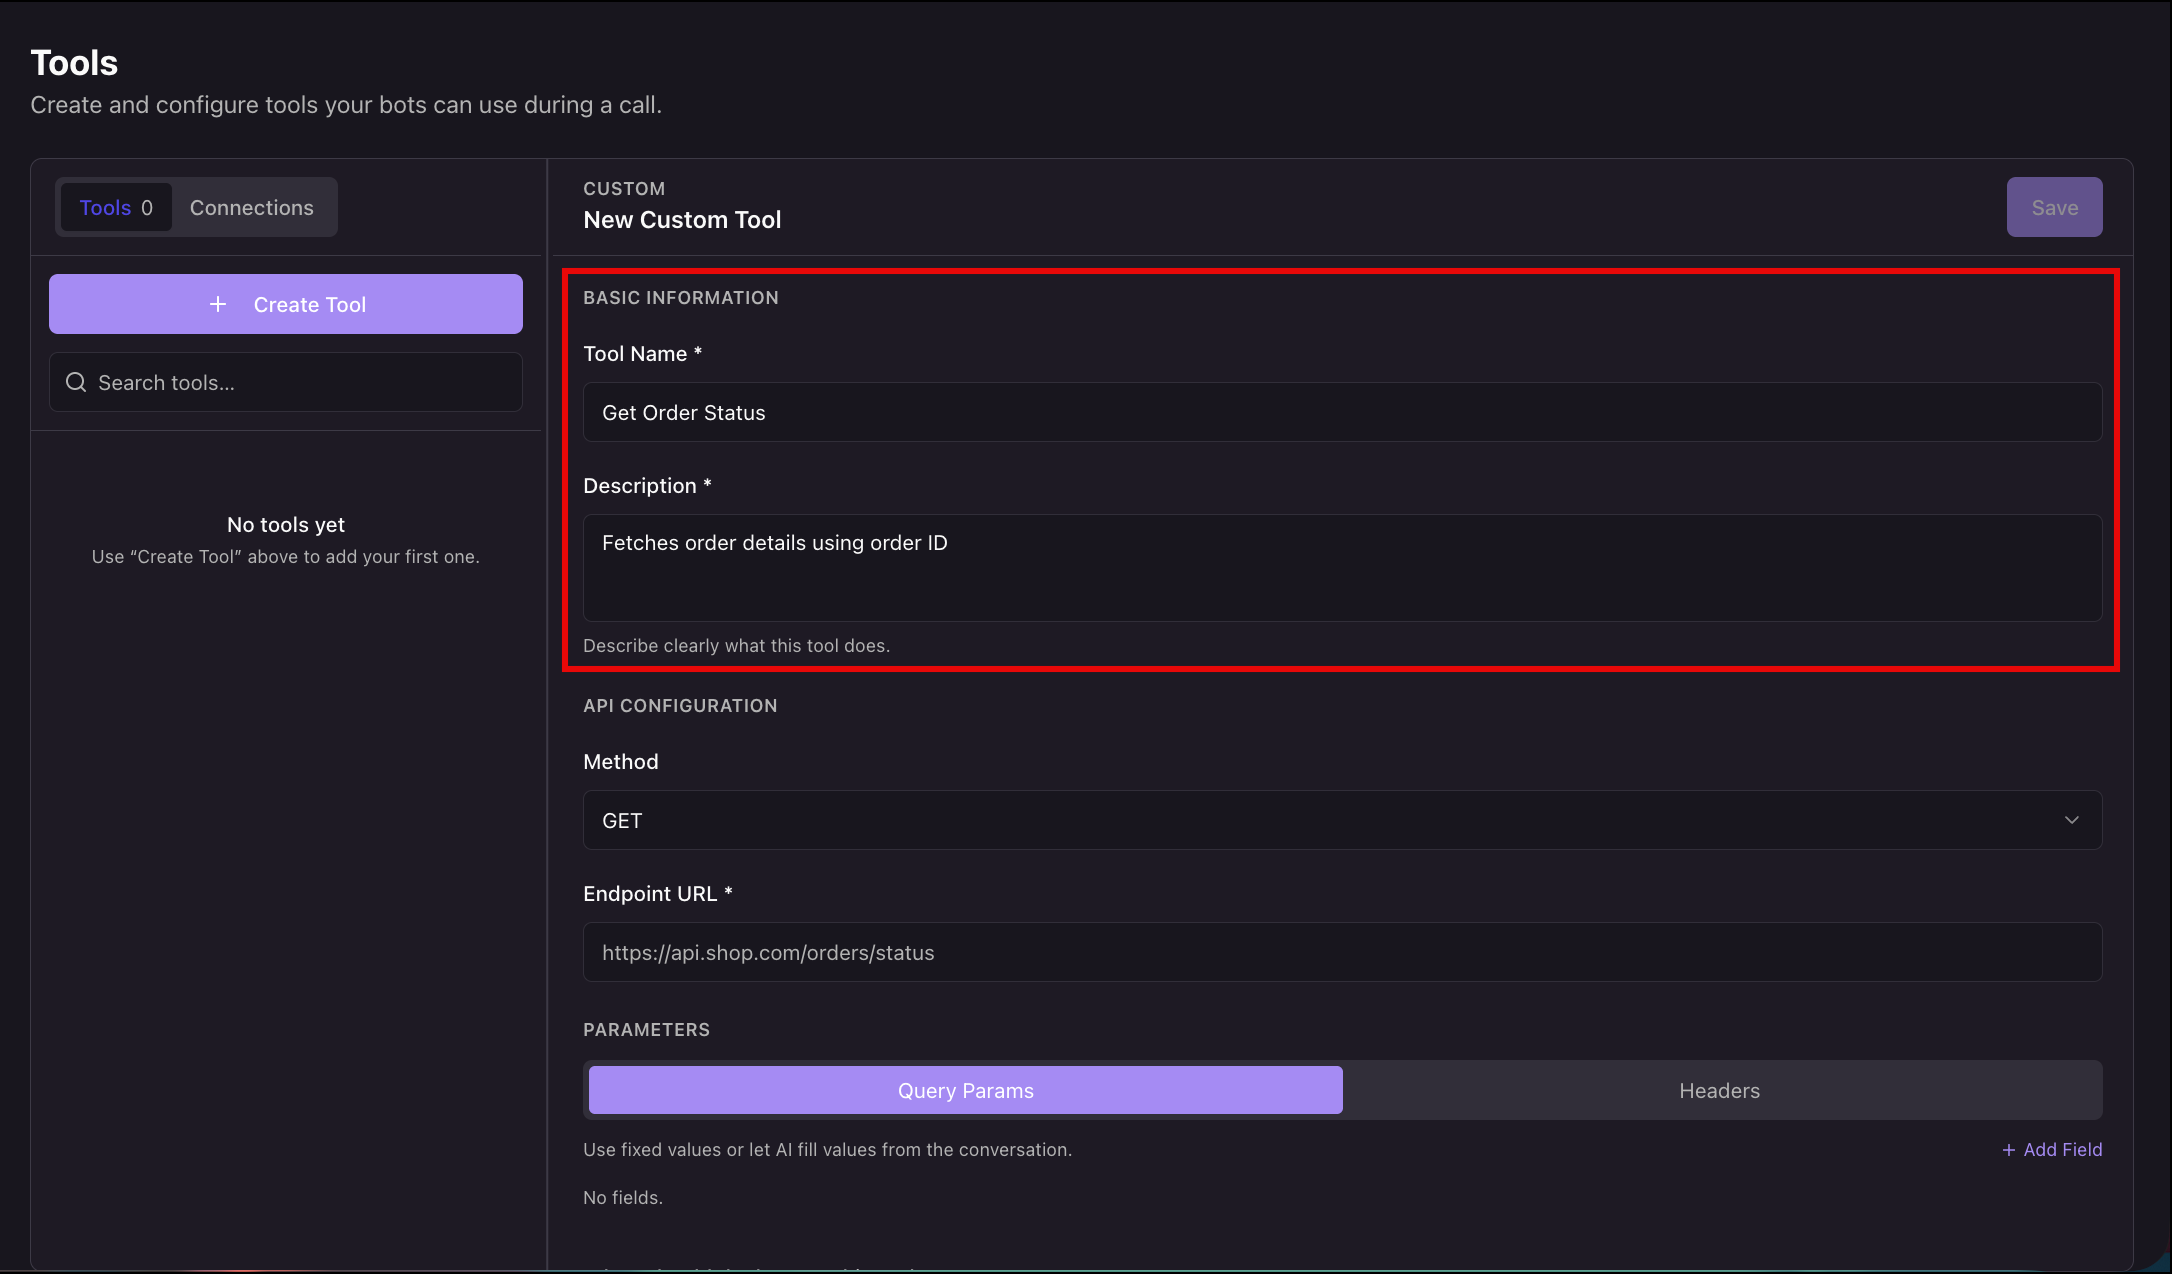Click the Description text area
The image size is (2172, 1274).
(x=1342, y=568)
